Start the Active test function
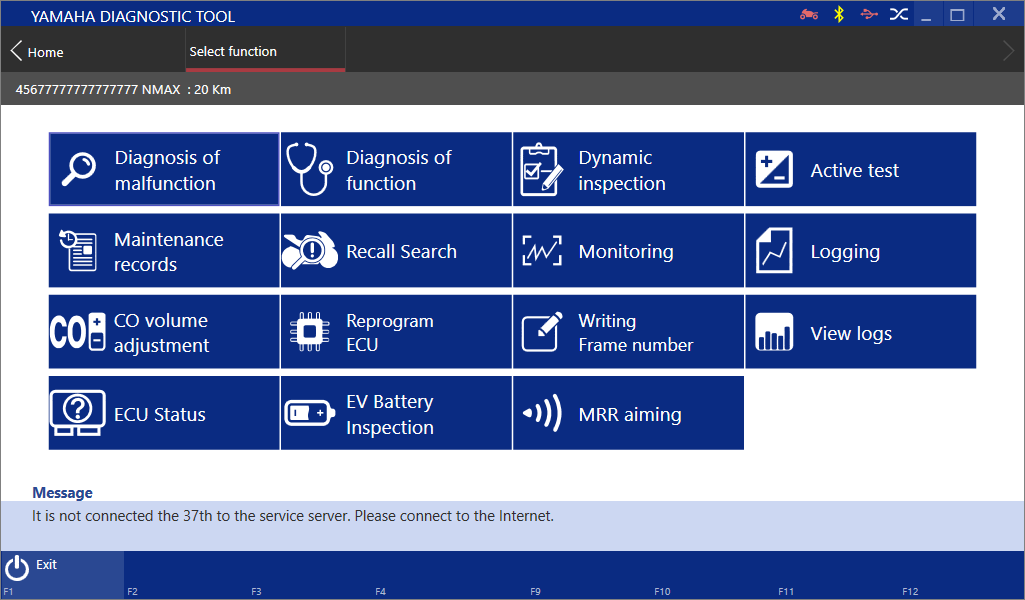The image size is (1025, 600). click(860, 169)
